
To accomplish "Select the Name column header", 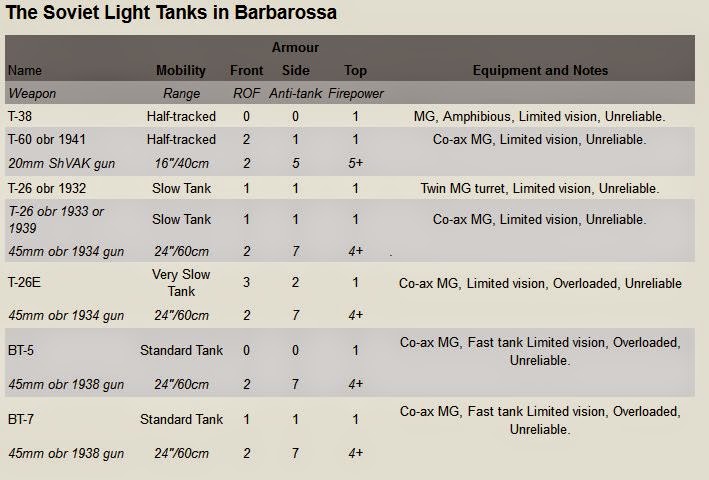I will tap(25, 71).
